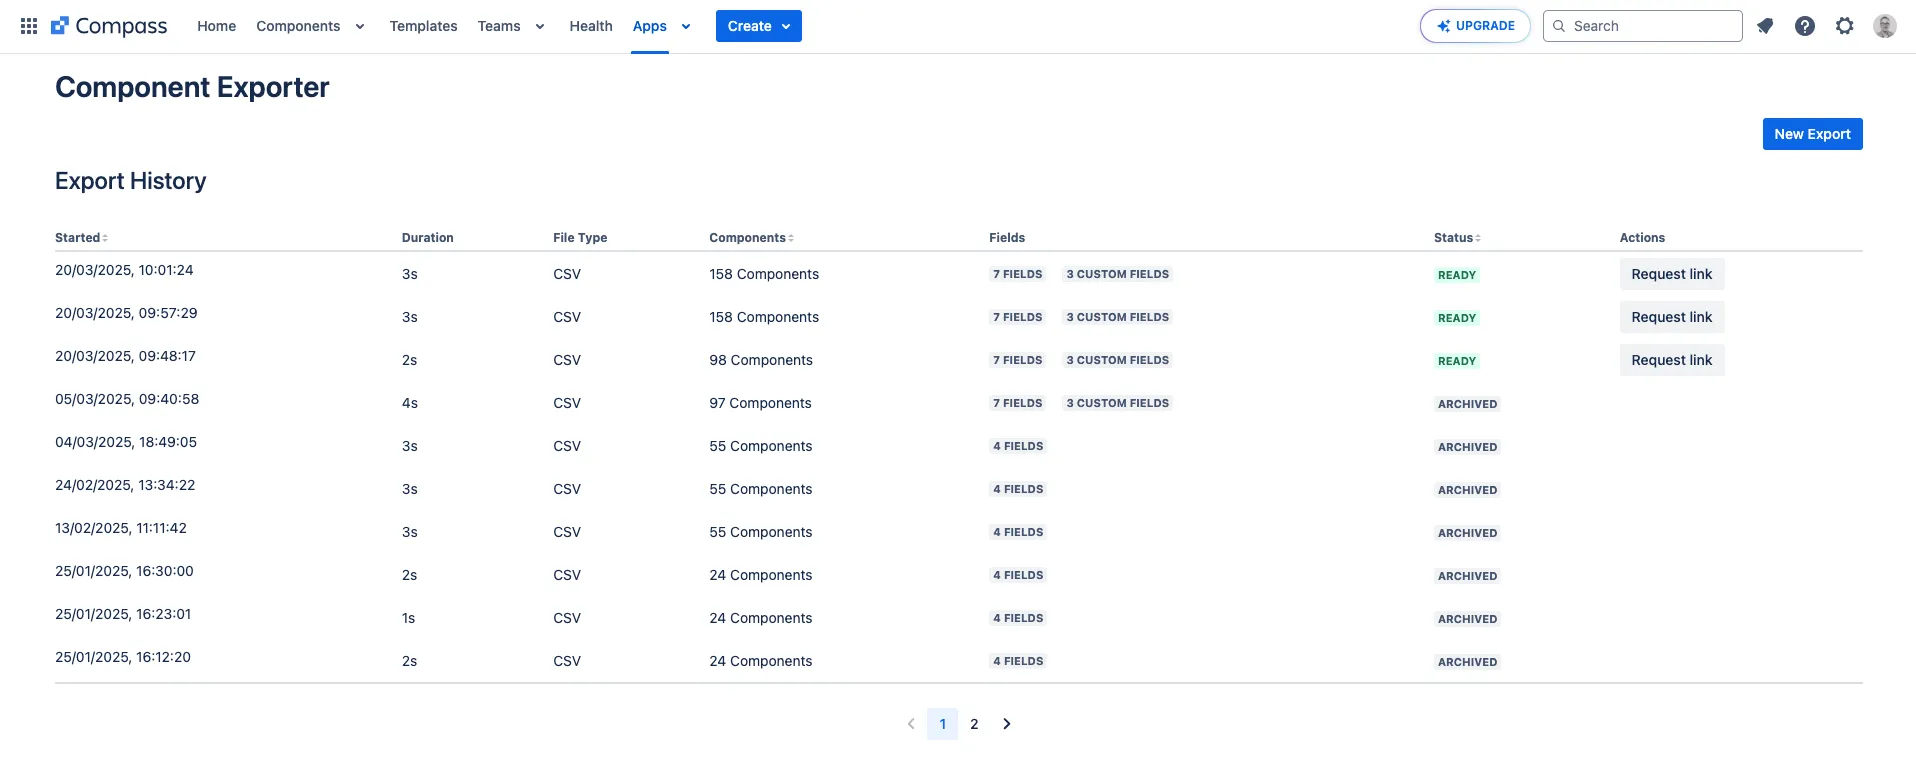Click the Compass logo
The height and width of the screenshot is (774, 1916).
click(x=109, y=26)
